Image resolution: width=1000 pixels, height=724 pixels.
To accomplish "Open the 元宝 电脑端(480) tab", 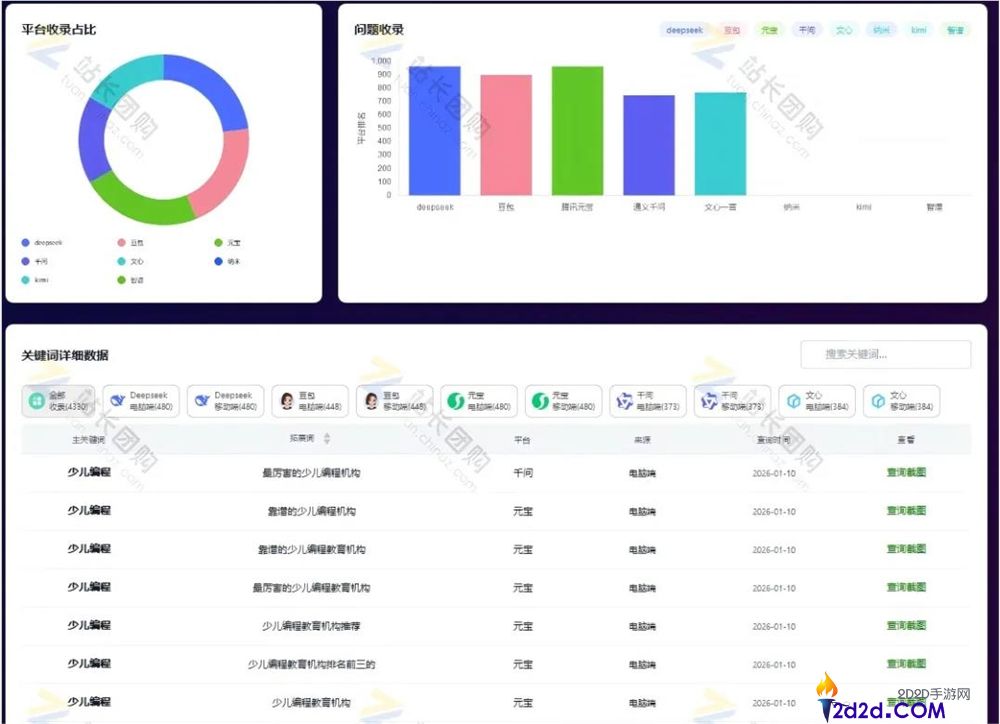I will [x=479, y=401].
